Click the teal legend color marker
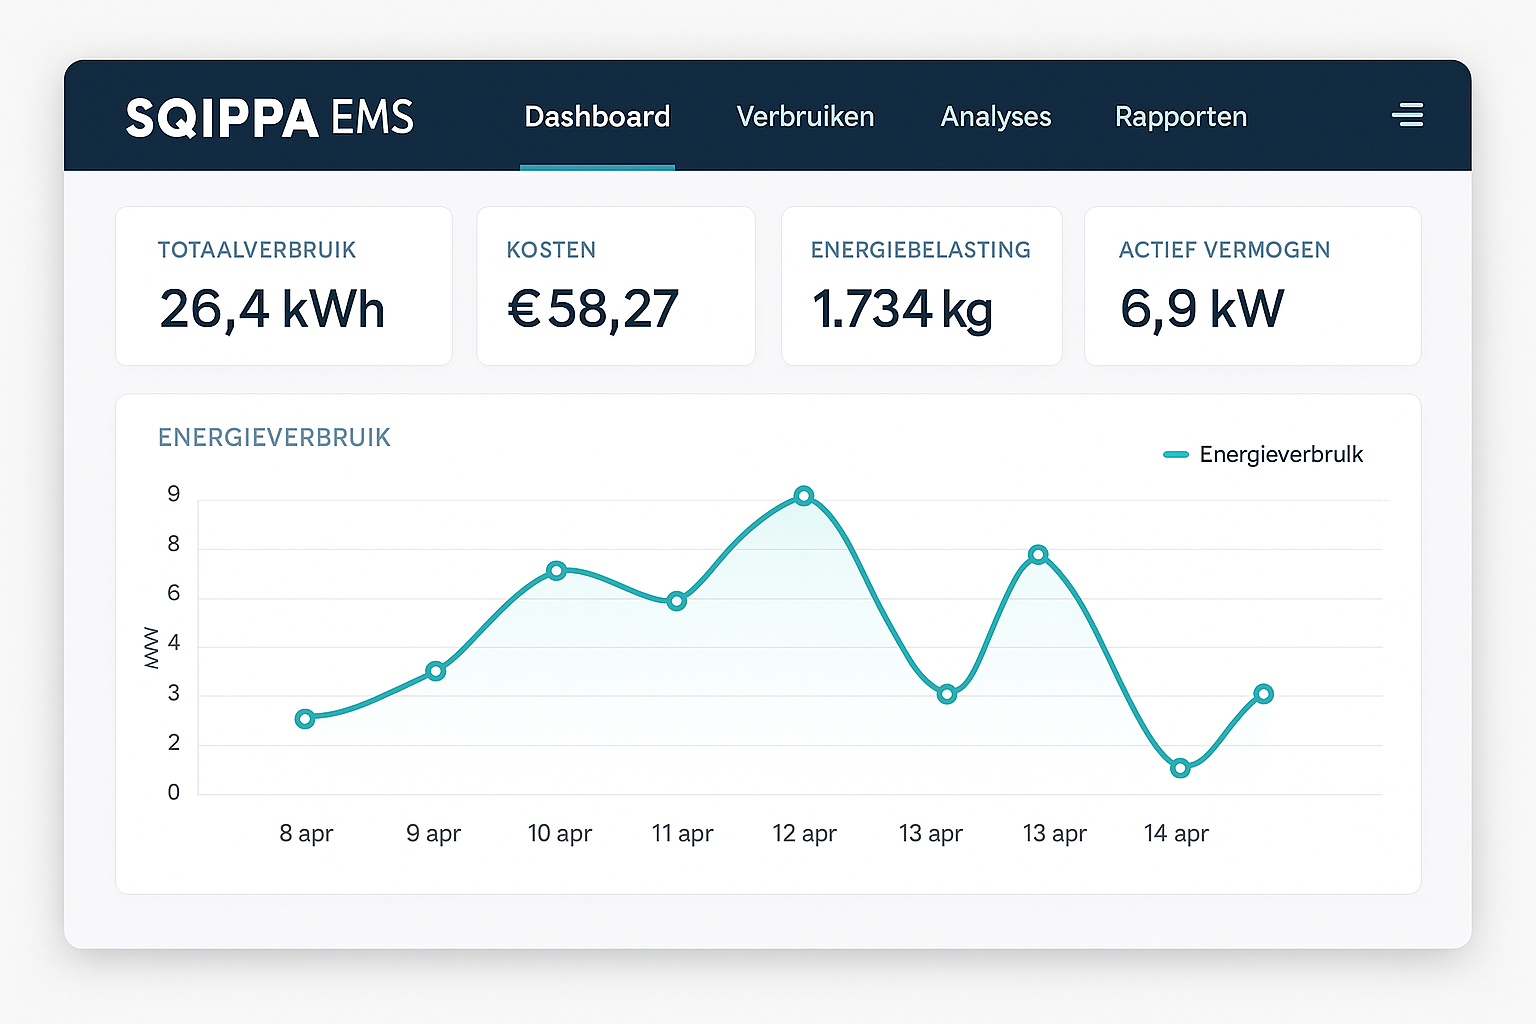The image size is (1536, 1024). [1176, 455]
